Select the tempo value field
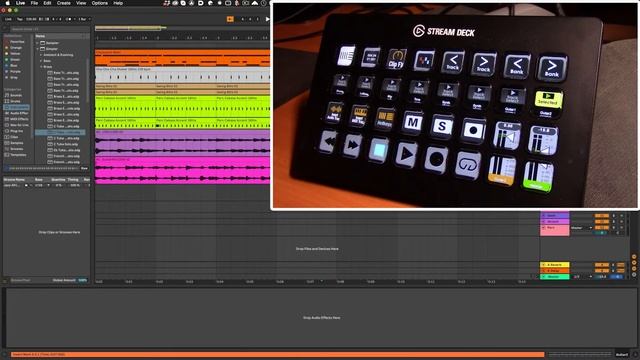The image size is (640, 360). pos(31,19)
